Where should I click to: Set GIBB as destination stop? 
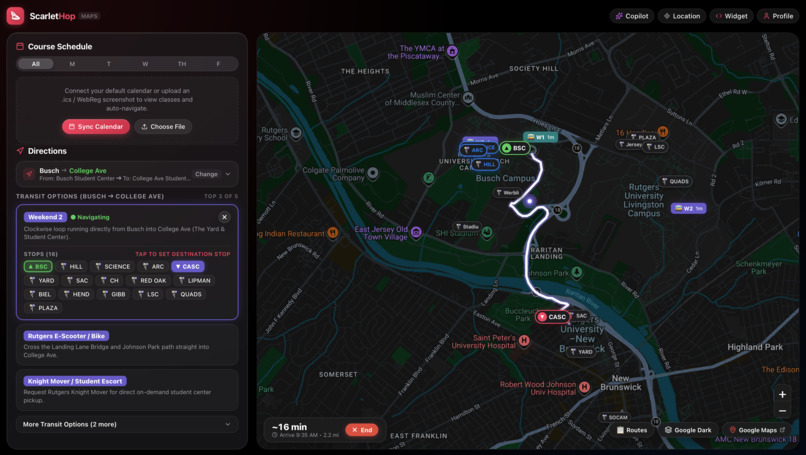[x=114, y=294]
